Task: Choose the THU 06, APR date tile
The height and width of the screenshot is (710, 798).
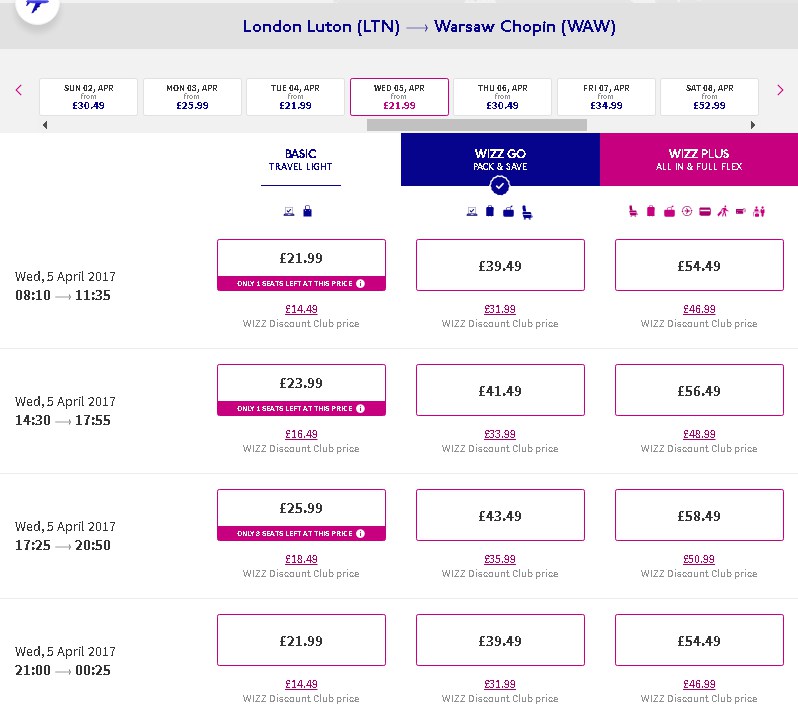Action: point(502,97)
